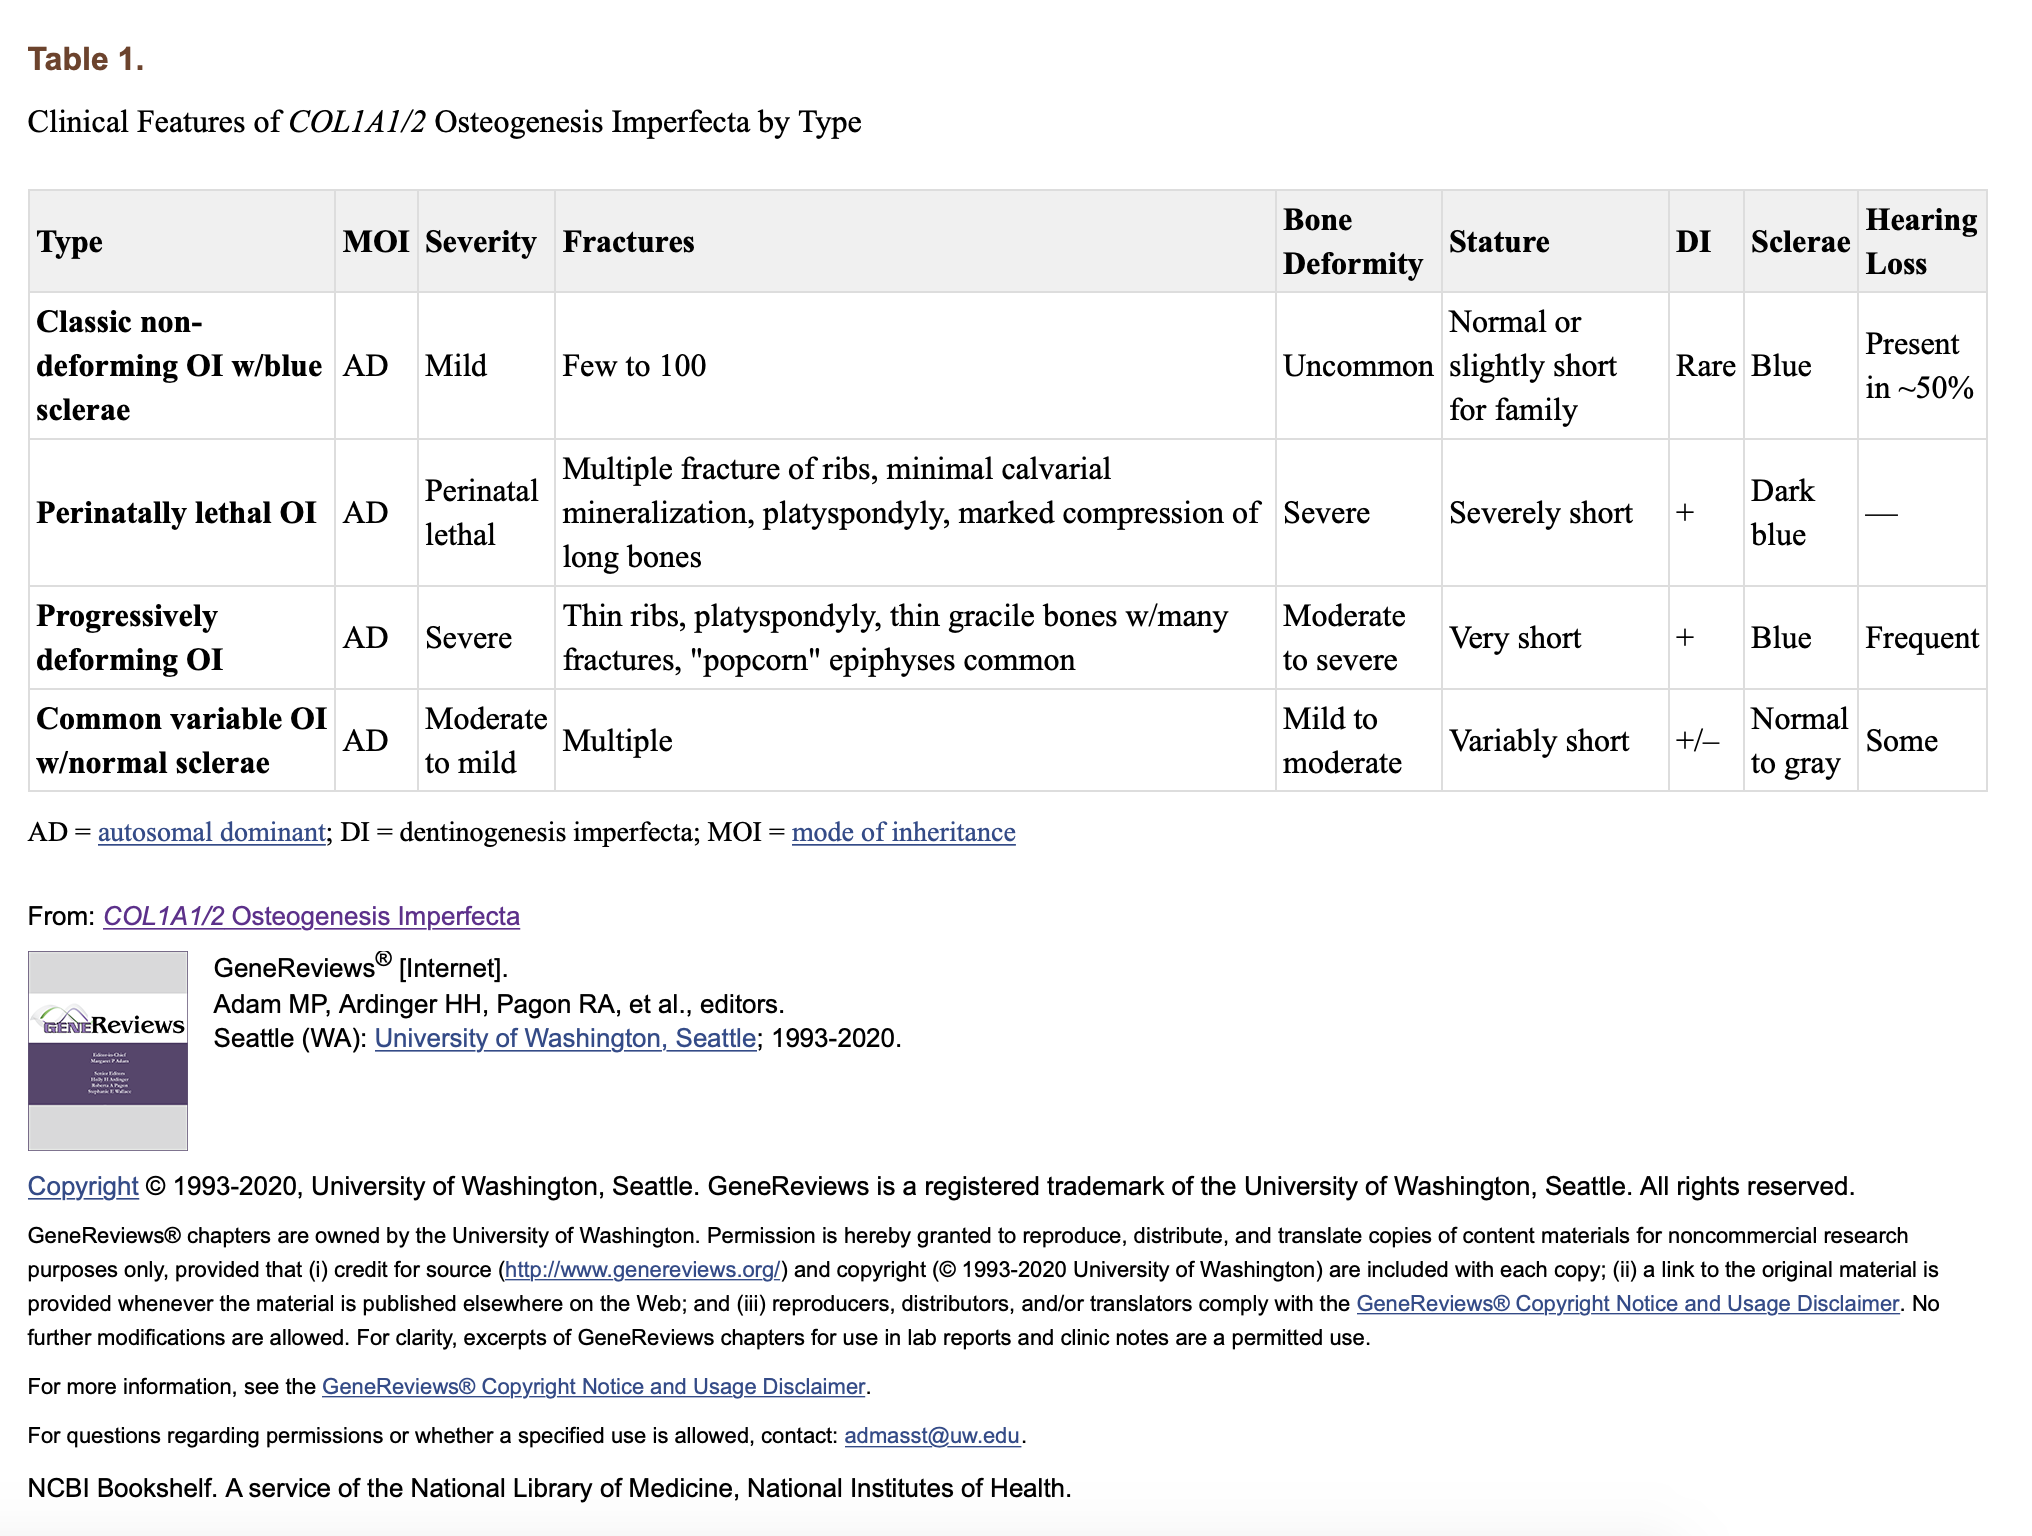Click the Bone Deformity column header
The width and height of the screenshot is (2032, 1536).
(1352, 242)
